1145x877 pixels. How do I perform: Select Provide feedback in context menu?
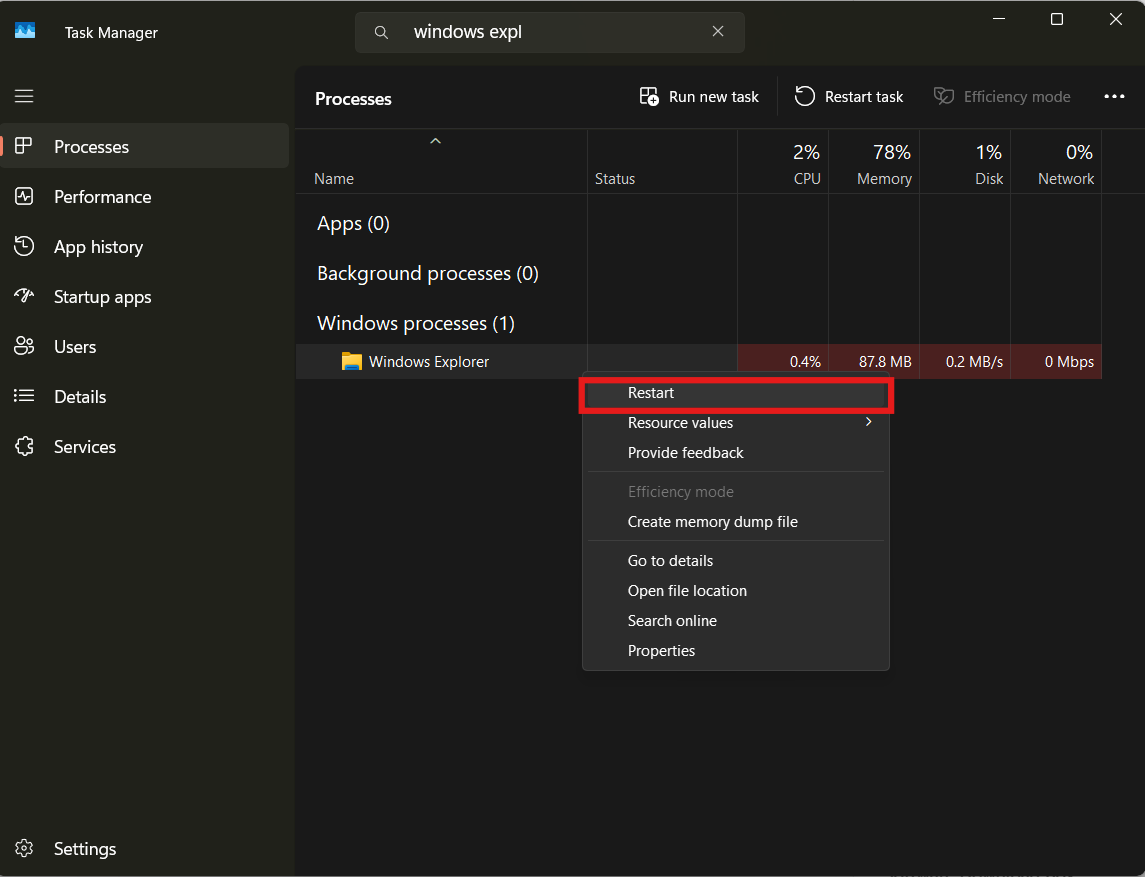point(736,453)
